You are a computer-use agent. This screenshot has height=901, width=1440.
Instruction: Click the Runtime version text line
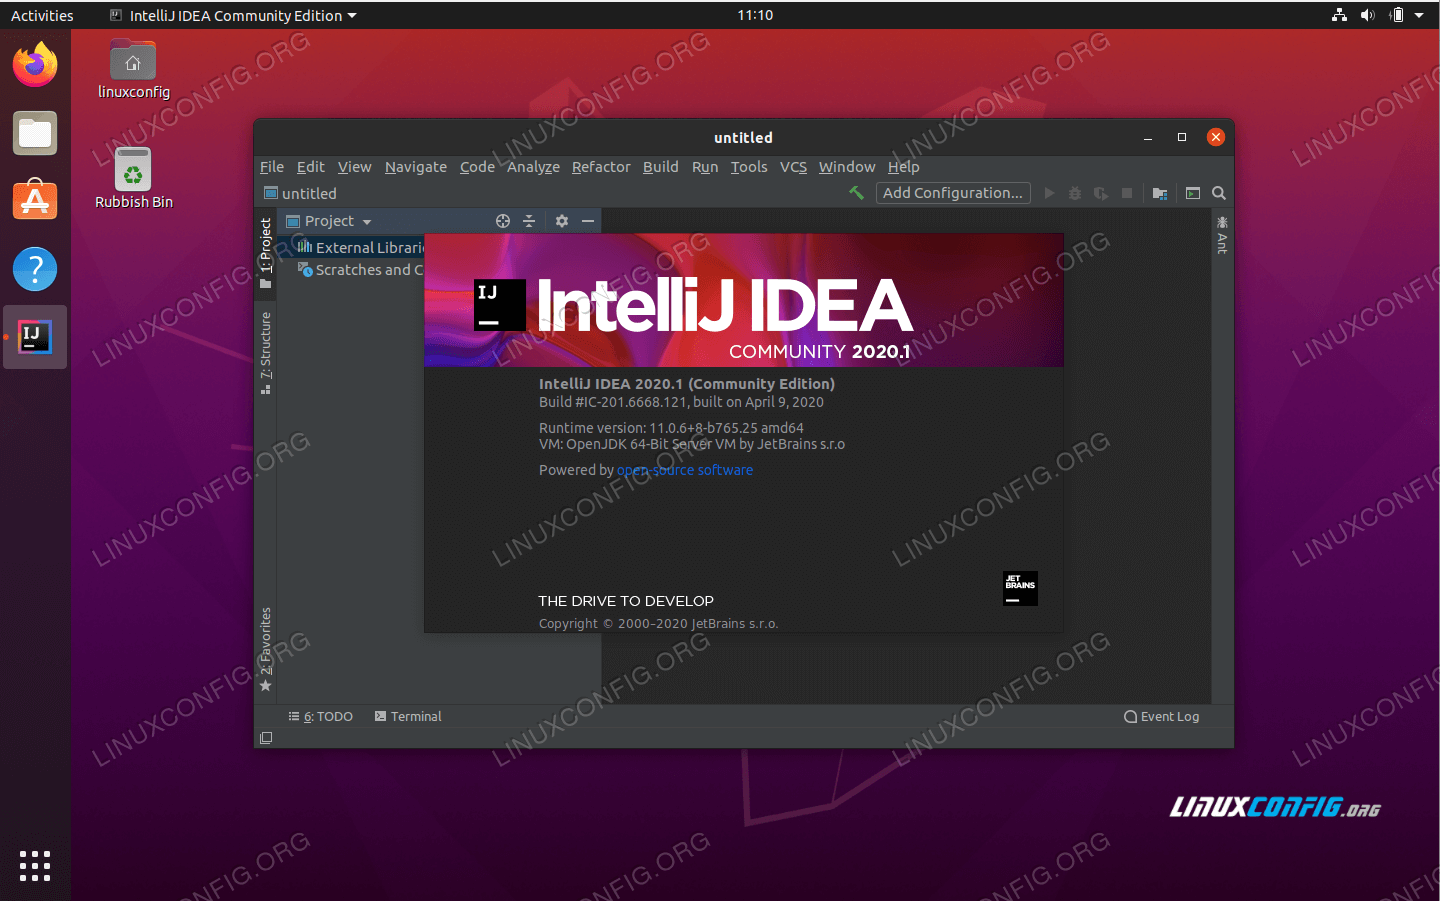[x=671, y=428]
